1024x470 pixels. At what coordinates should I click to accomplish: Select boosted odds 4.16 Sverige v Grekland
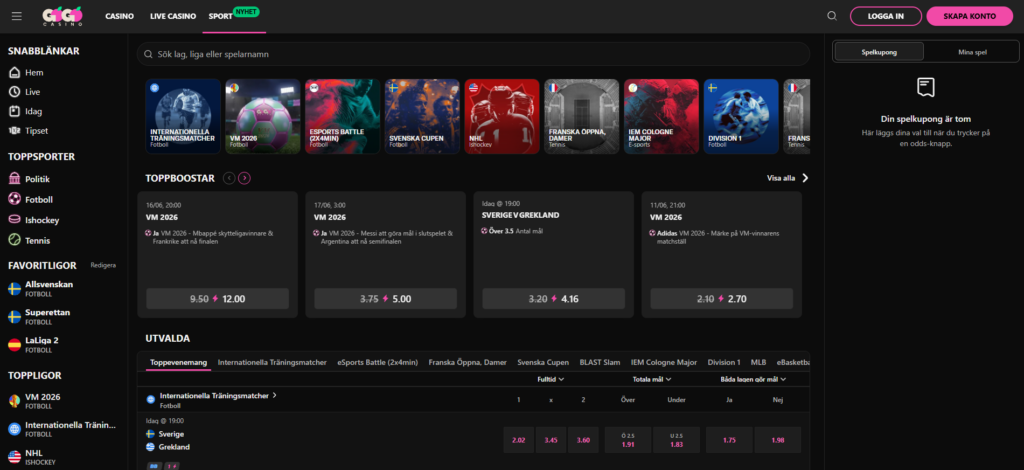[x=553, y=299]
